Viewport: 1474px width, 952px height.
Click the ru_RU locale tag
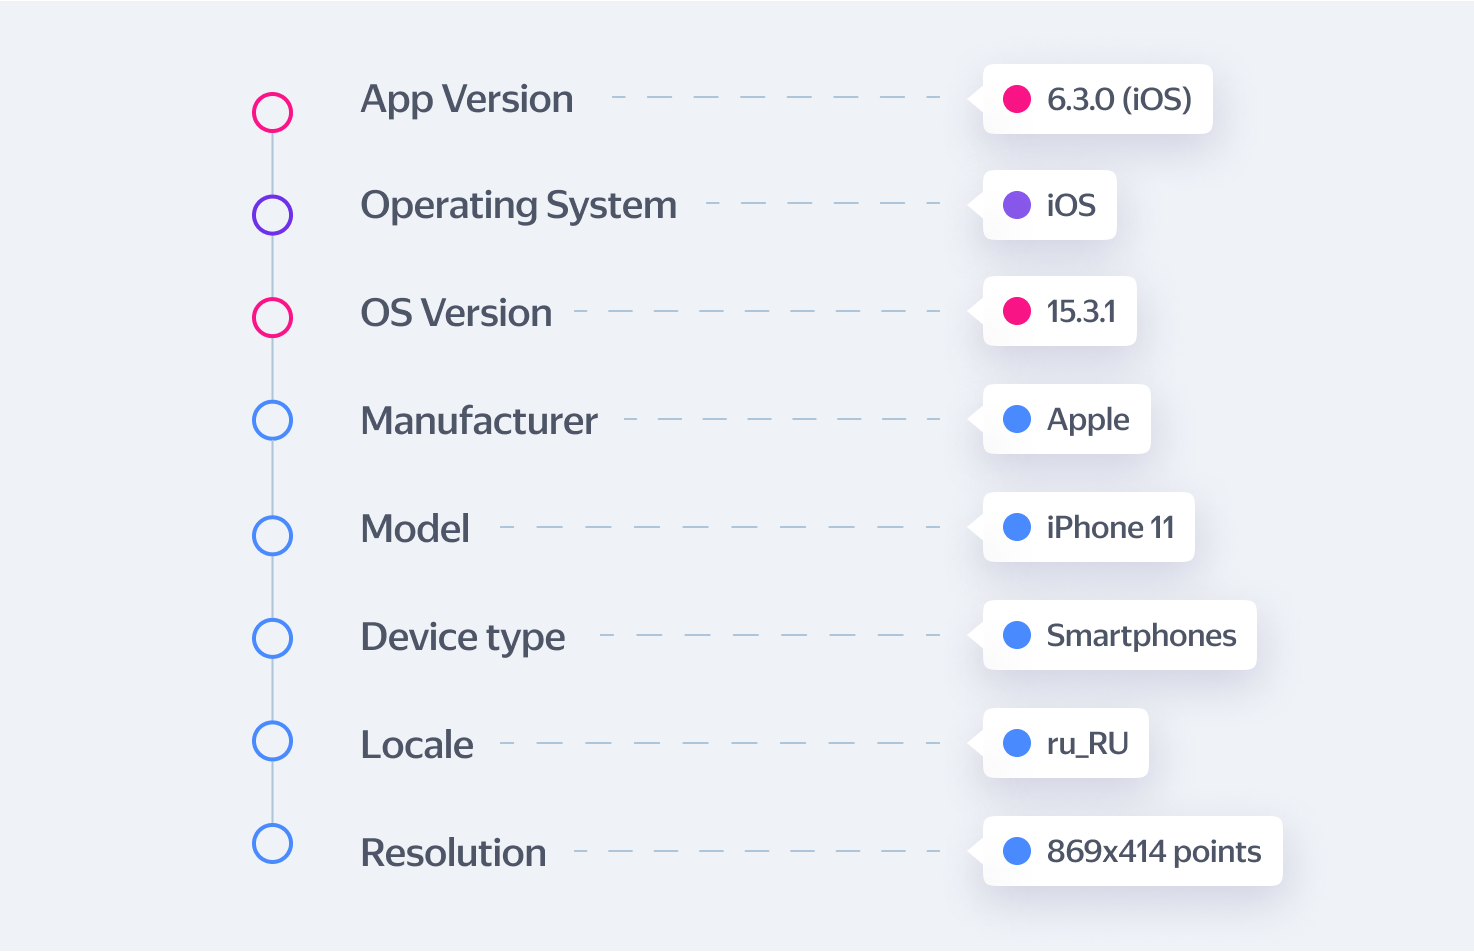(x=1065, y=743)
